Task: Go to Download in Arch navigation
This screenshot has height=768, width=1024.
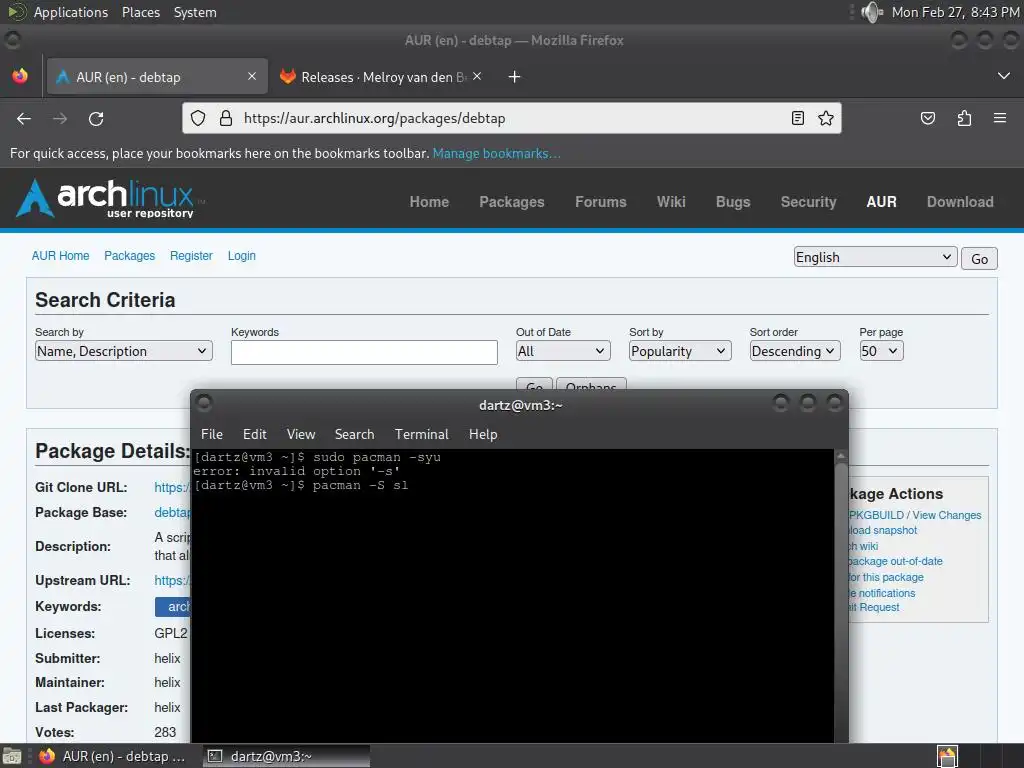Action: (960, 202)
